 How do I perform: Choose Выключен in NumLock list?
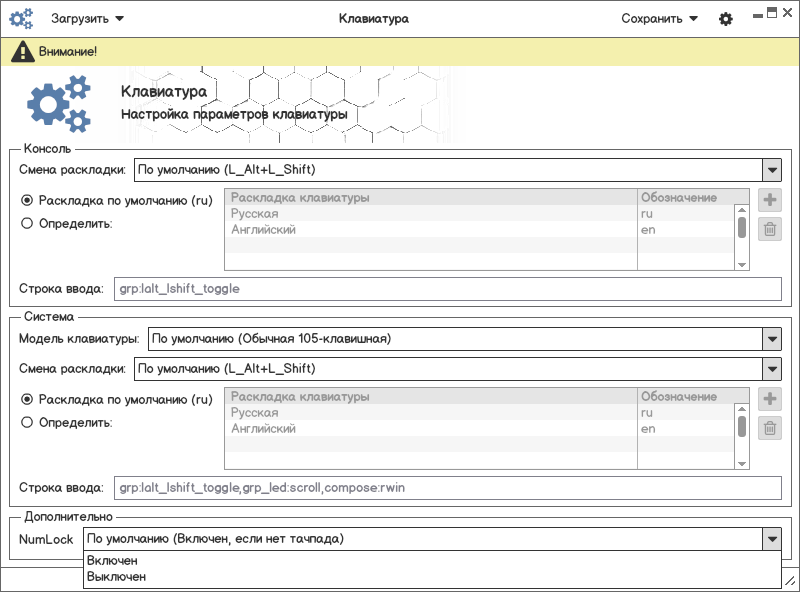(x=432, y=577)
